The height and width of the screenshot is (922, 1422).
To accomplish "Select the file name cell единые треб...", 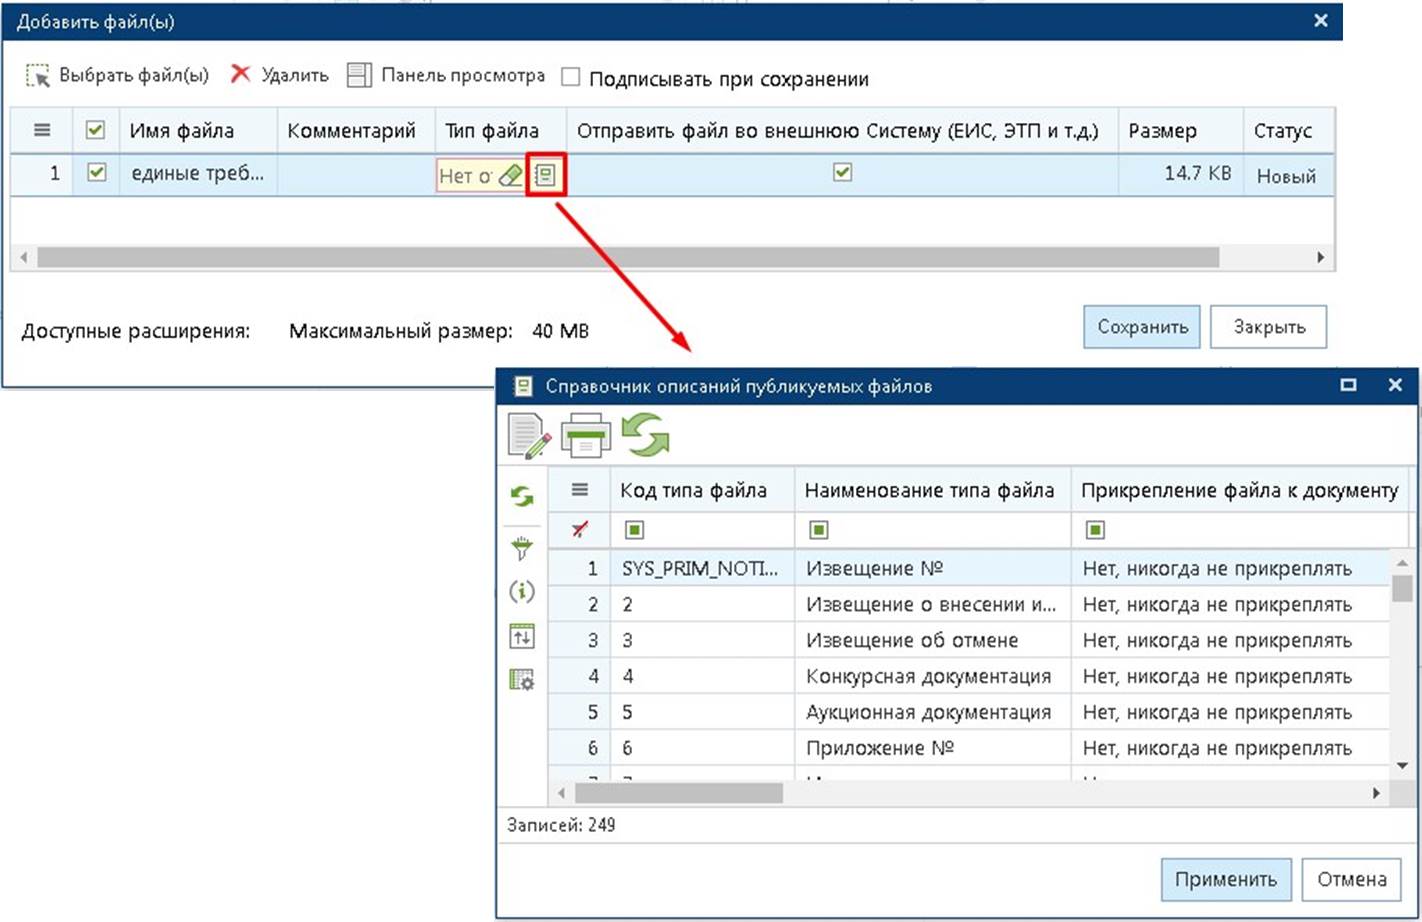I will tap(198, 174).
